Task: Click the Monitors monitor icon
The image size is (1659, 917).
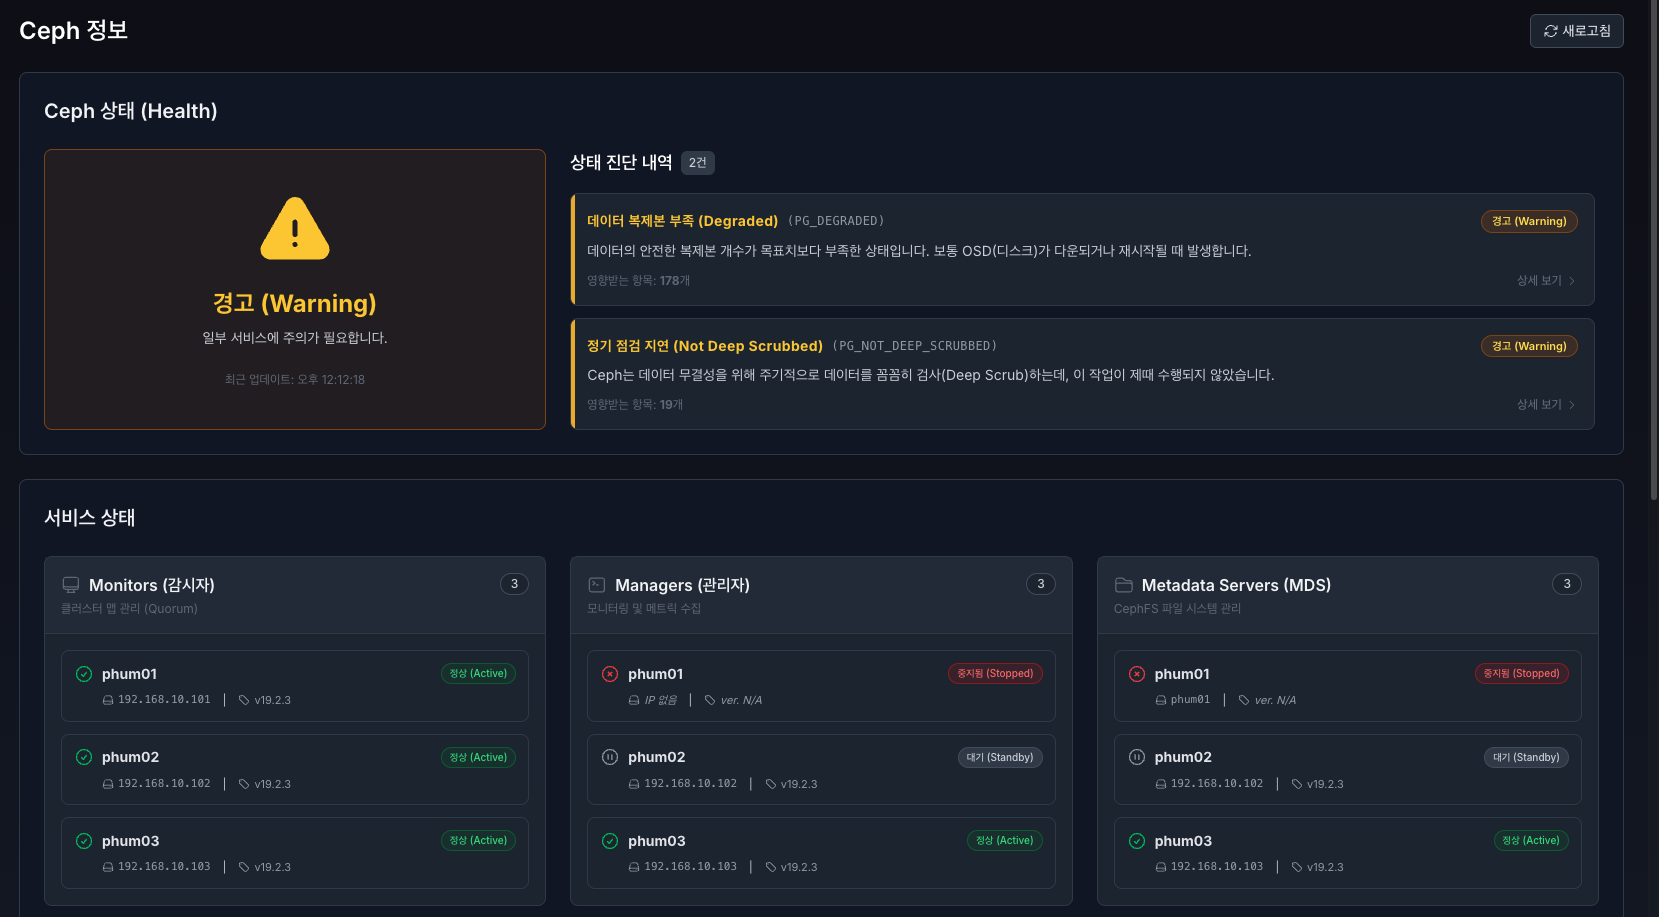Action: (71, 585)
